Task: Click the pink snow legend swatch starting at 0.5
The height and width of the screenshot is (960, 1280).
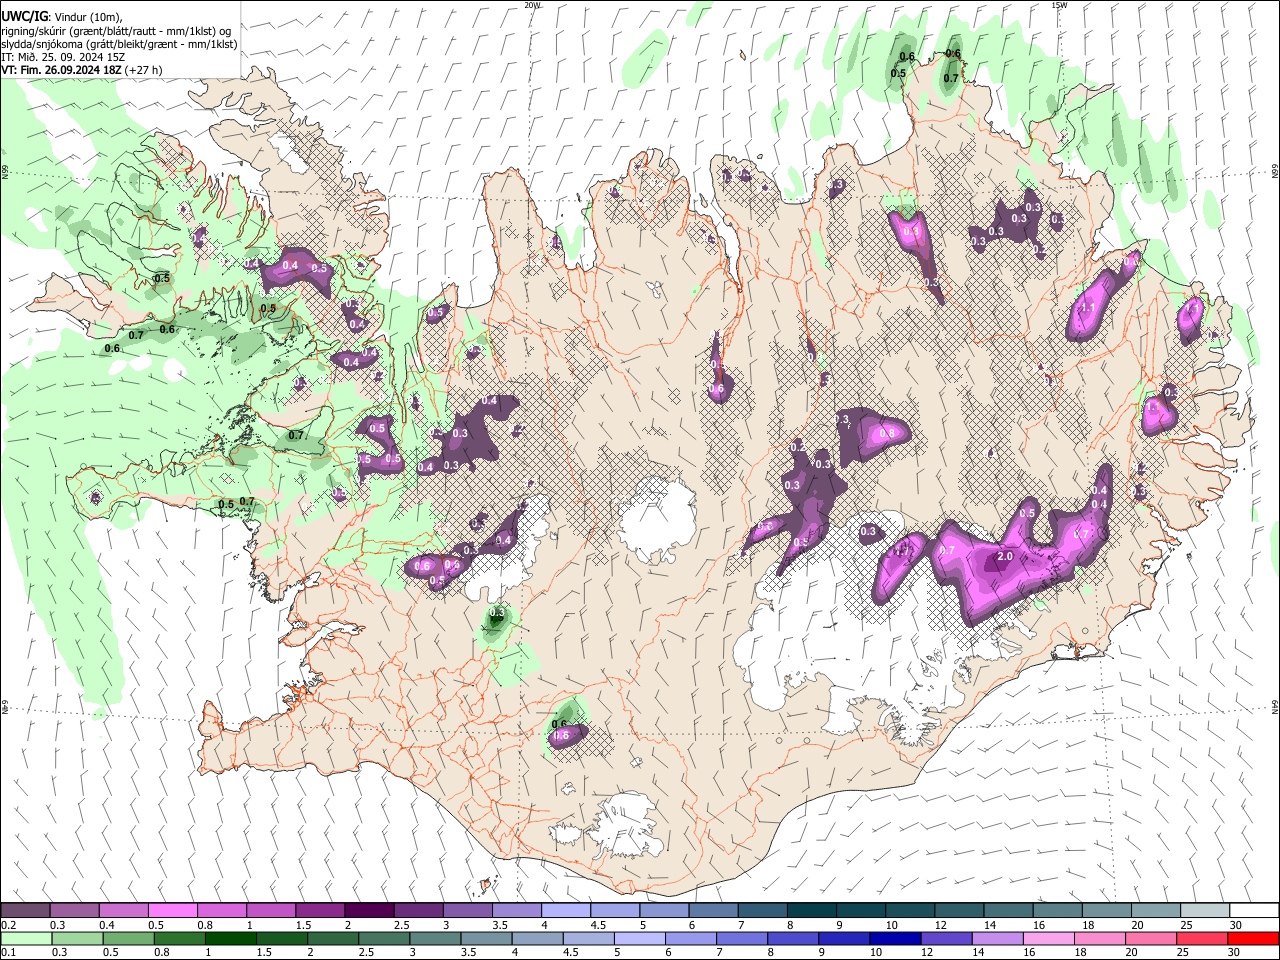Action: pyautogui.click(x=172, y=911)
